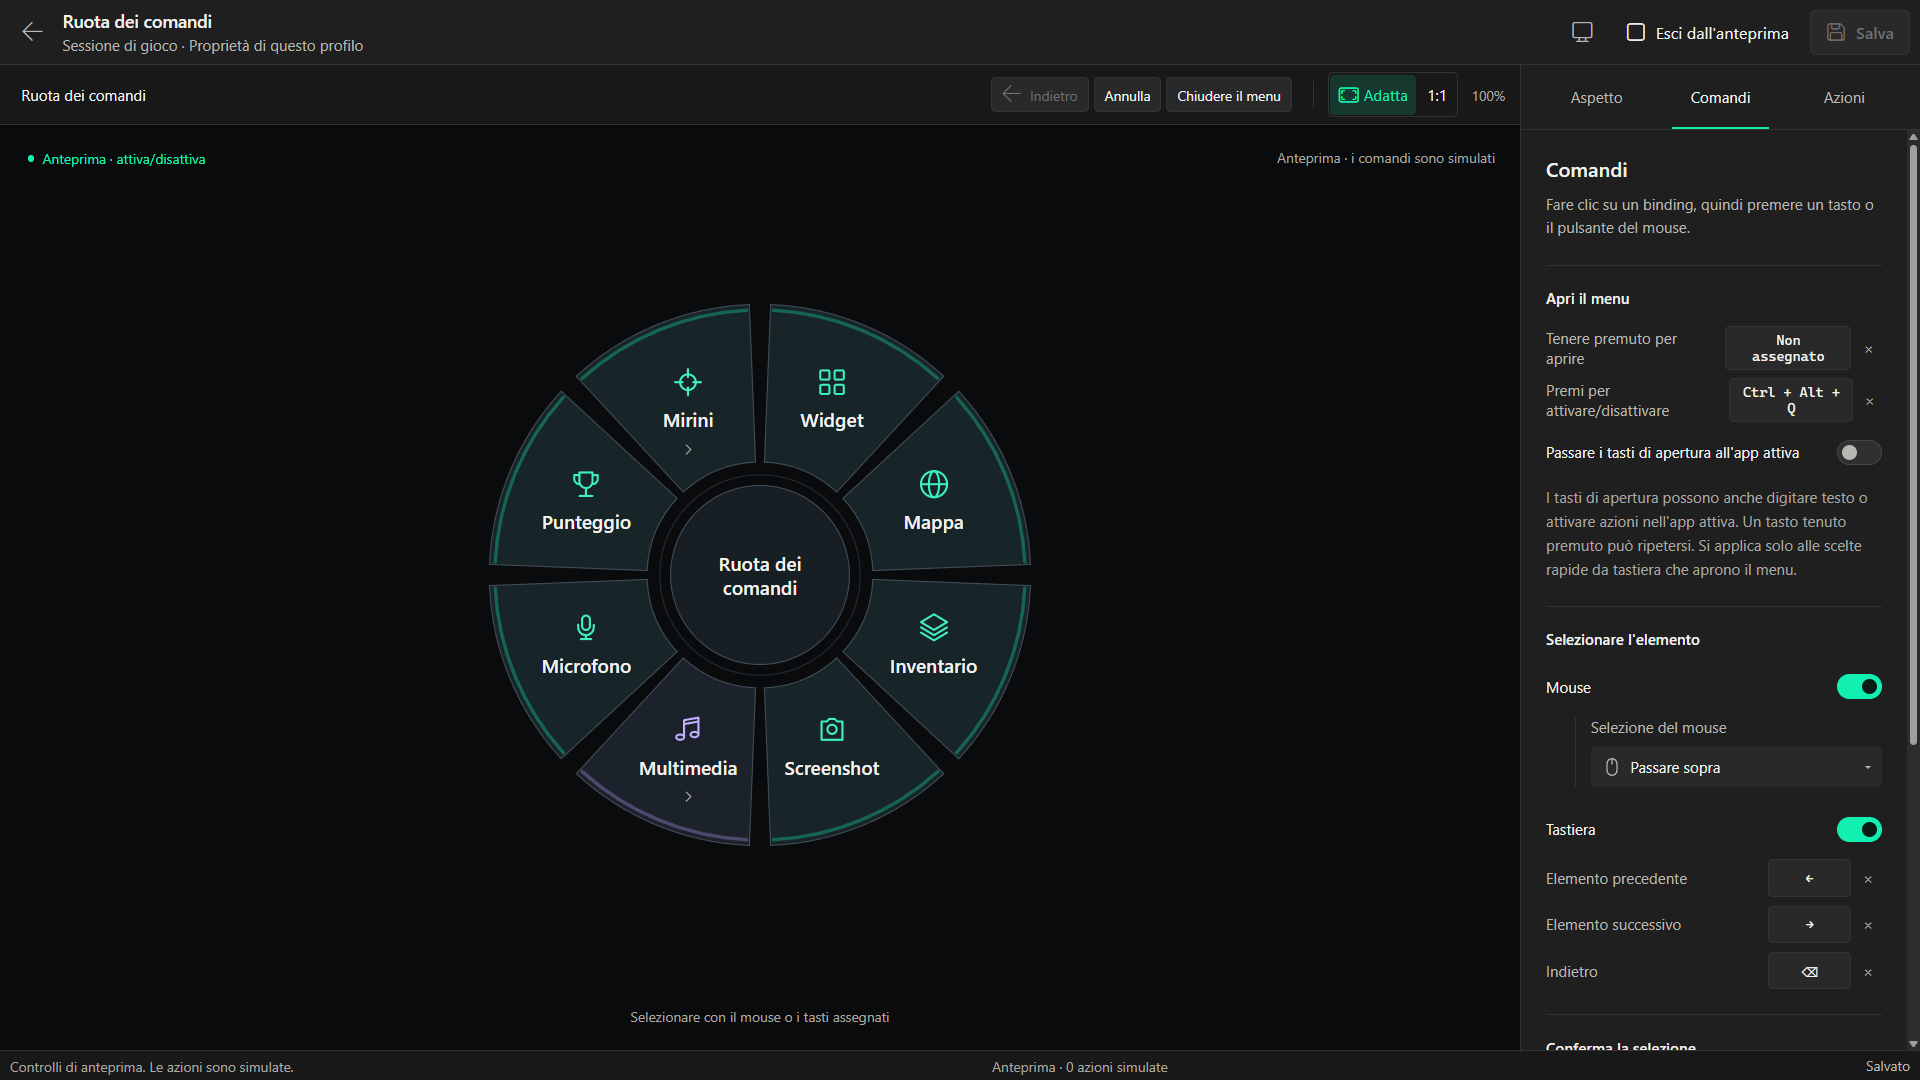1920x1080 pixels.
Task: Switch to the Aspetto tab
Action: (x=1596, y=97)
